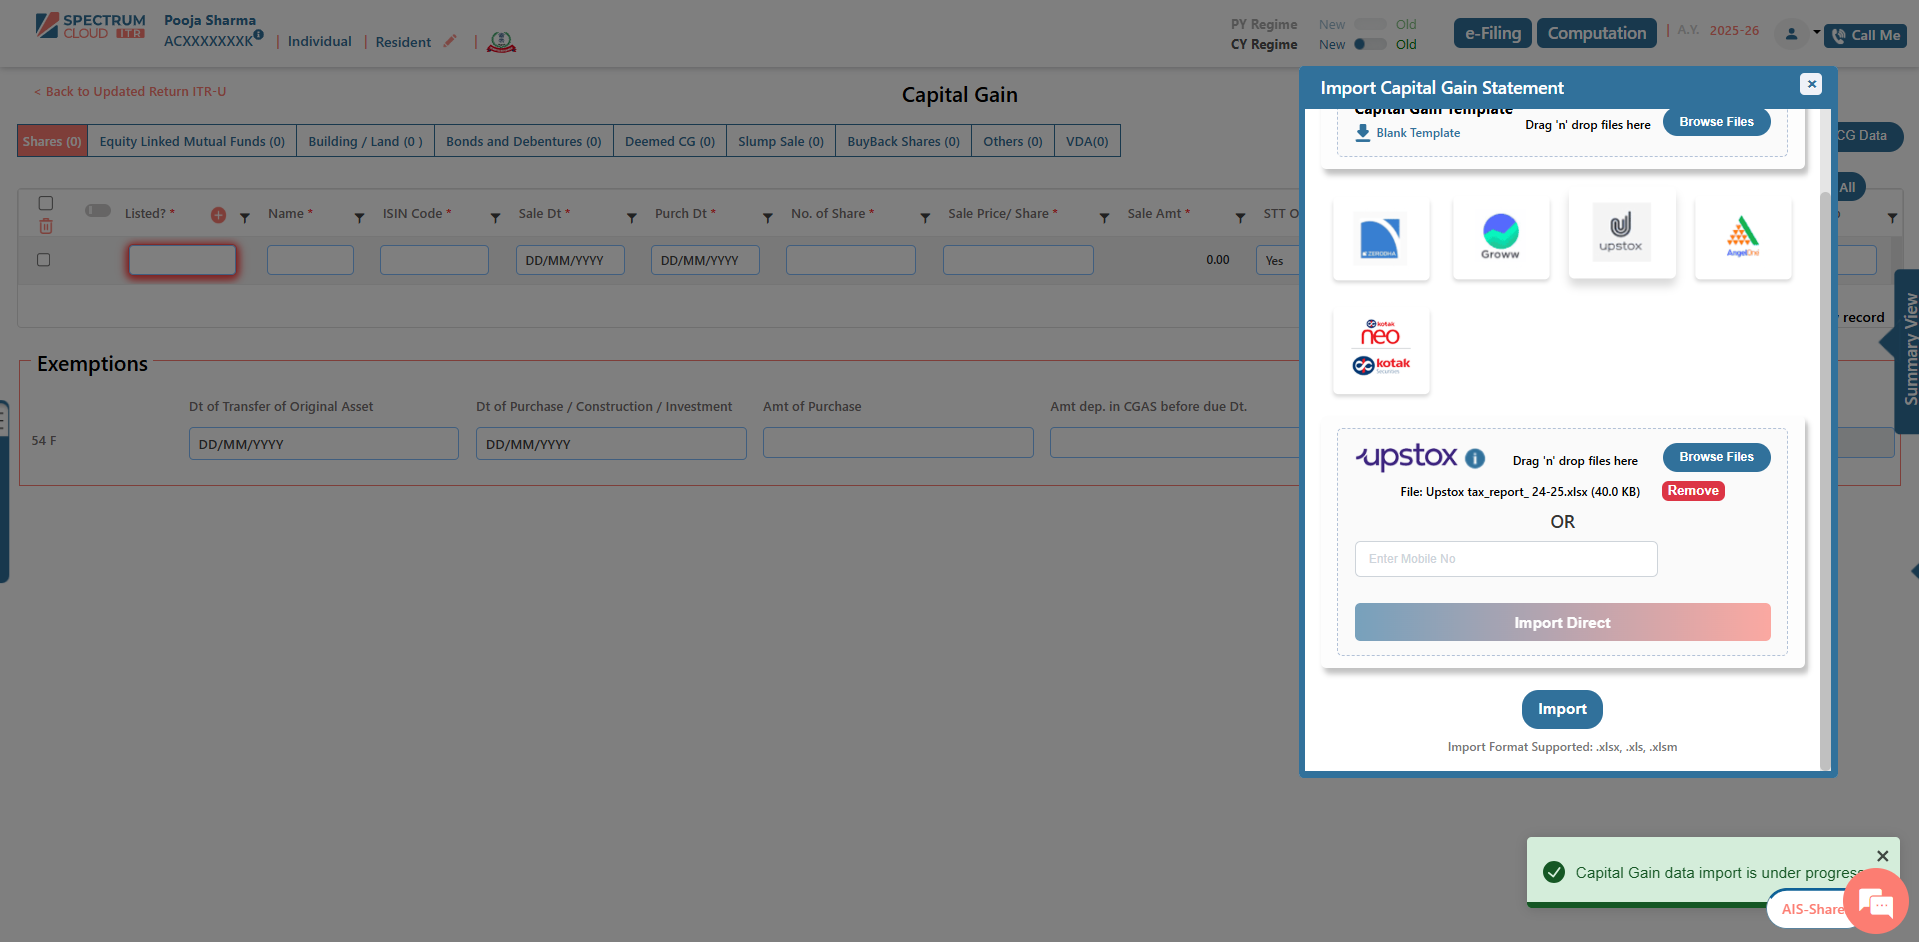Choose the Groww broker logo
The width and height of the screenshot is (1919, 942).
[1500, 237]
